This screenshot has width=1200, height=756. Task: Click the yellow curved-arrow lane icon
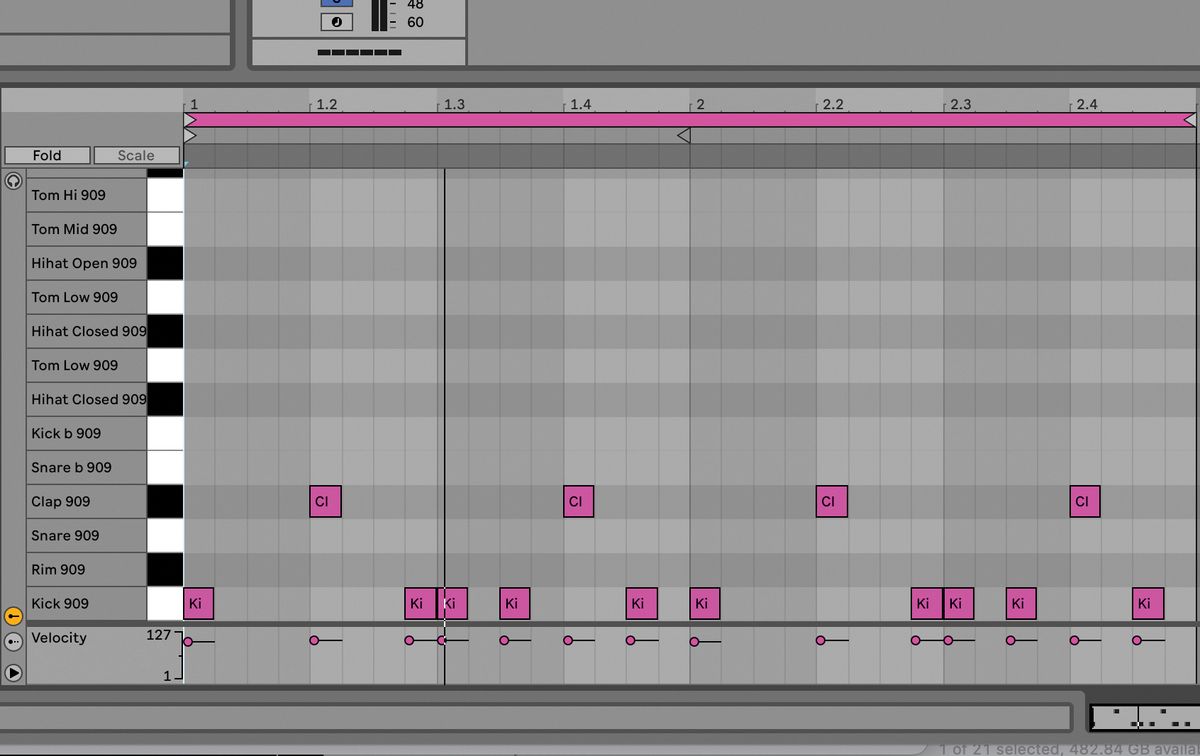pyautogui.click(x=13, y=617)
